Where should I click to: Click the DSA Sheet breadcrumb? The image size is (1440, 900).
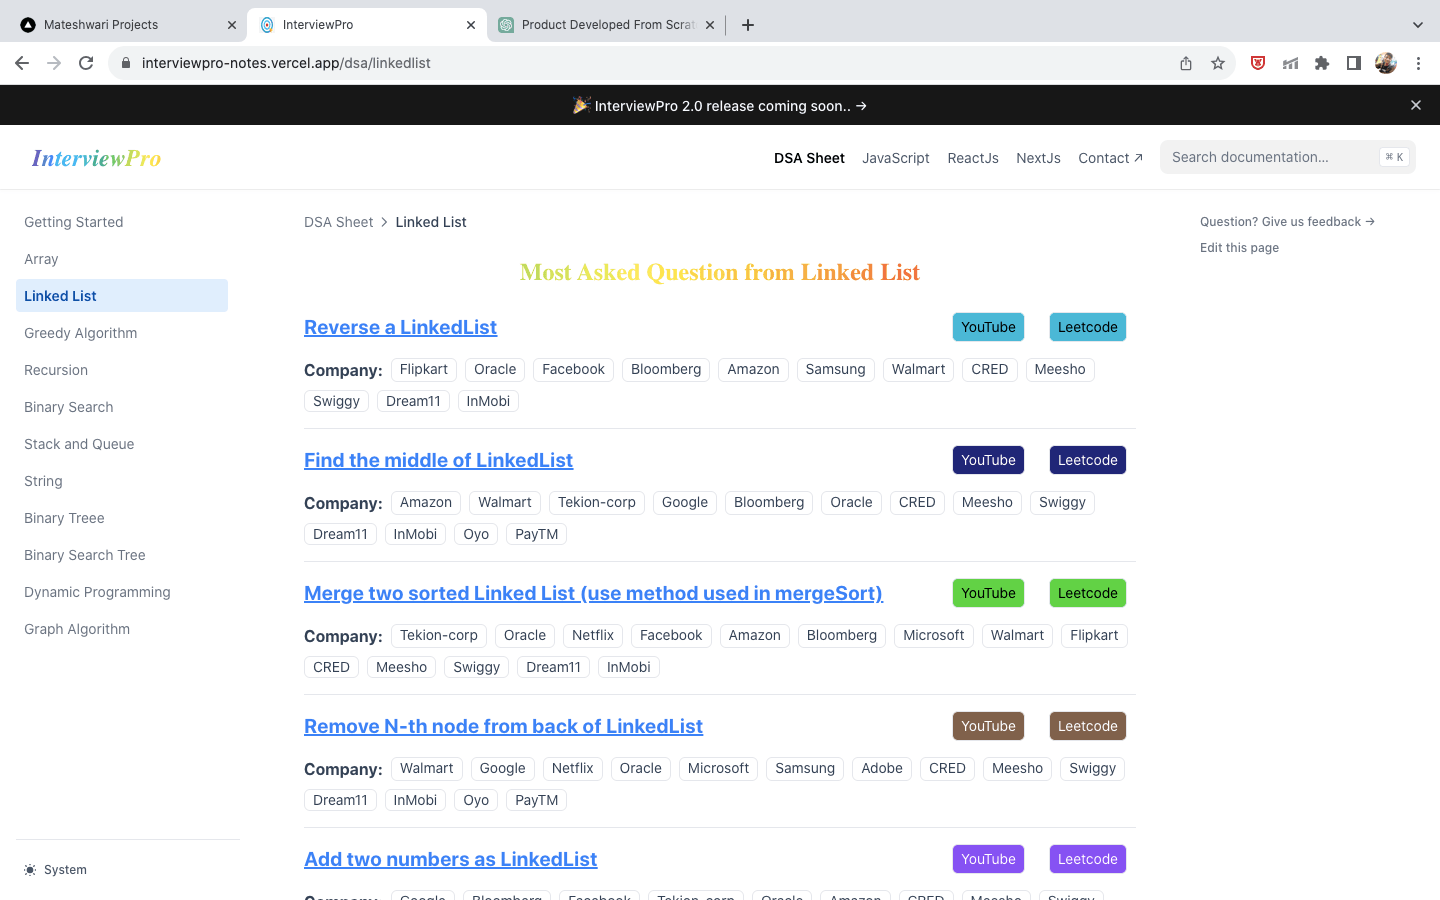click(338, 222)
